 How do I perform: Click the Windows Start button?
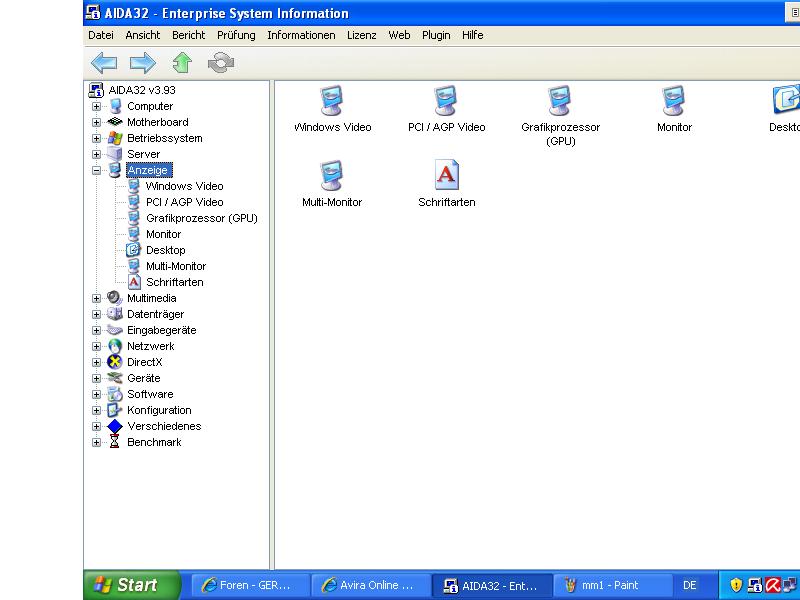132,585
